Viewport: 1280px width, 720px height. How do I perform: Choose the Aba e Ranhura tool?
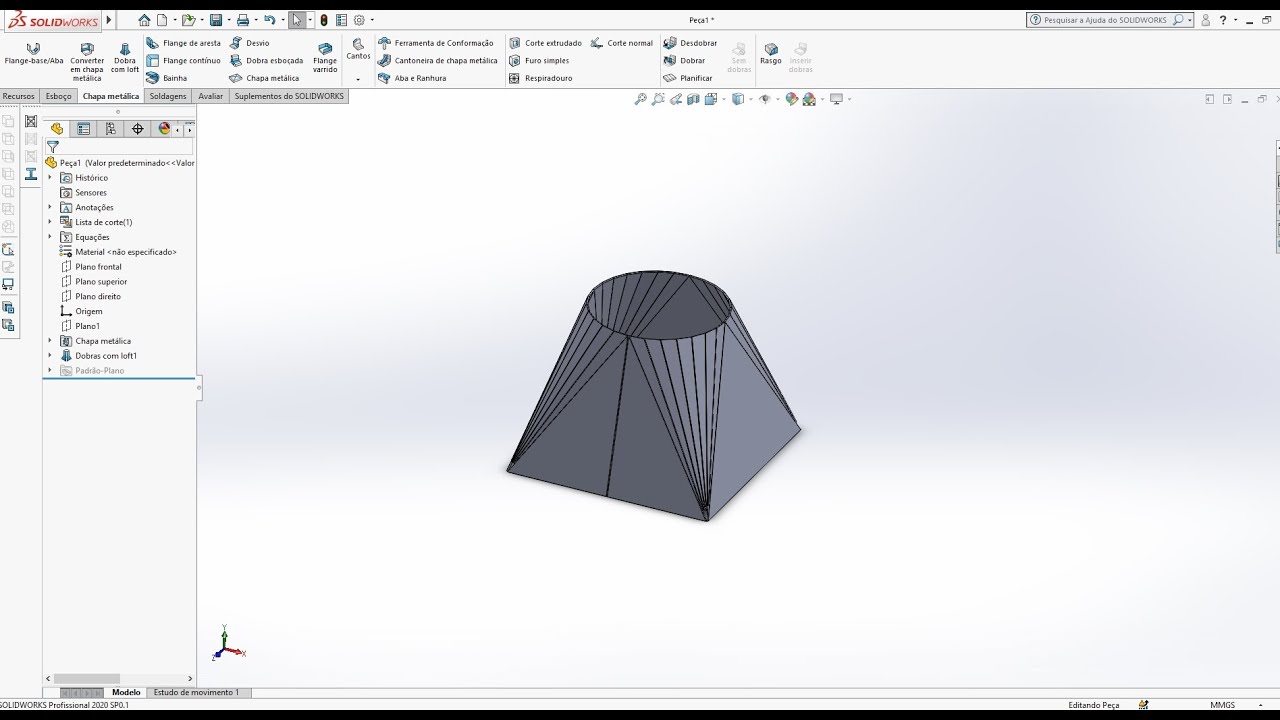(412, 78)
